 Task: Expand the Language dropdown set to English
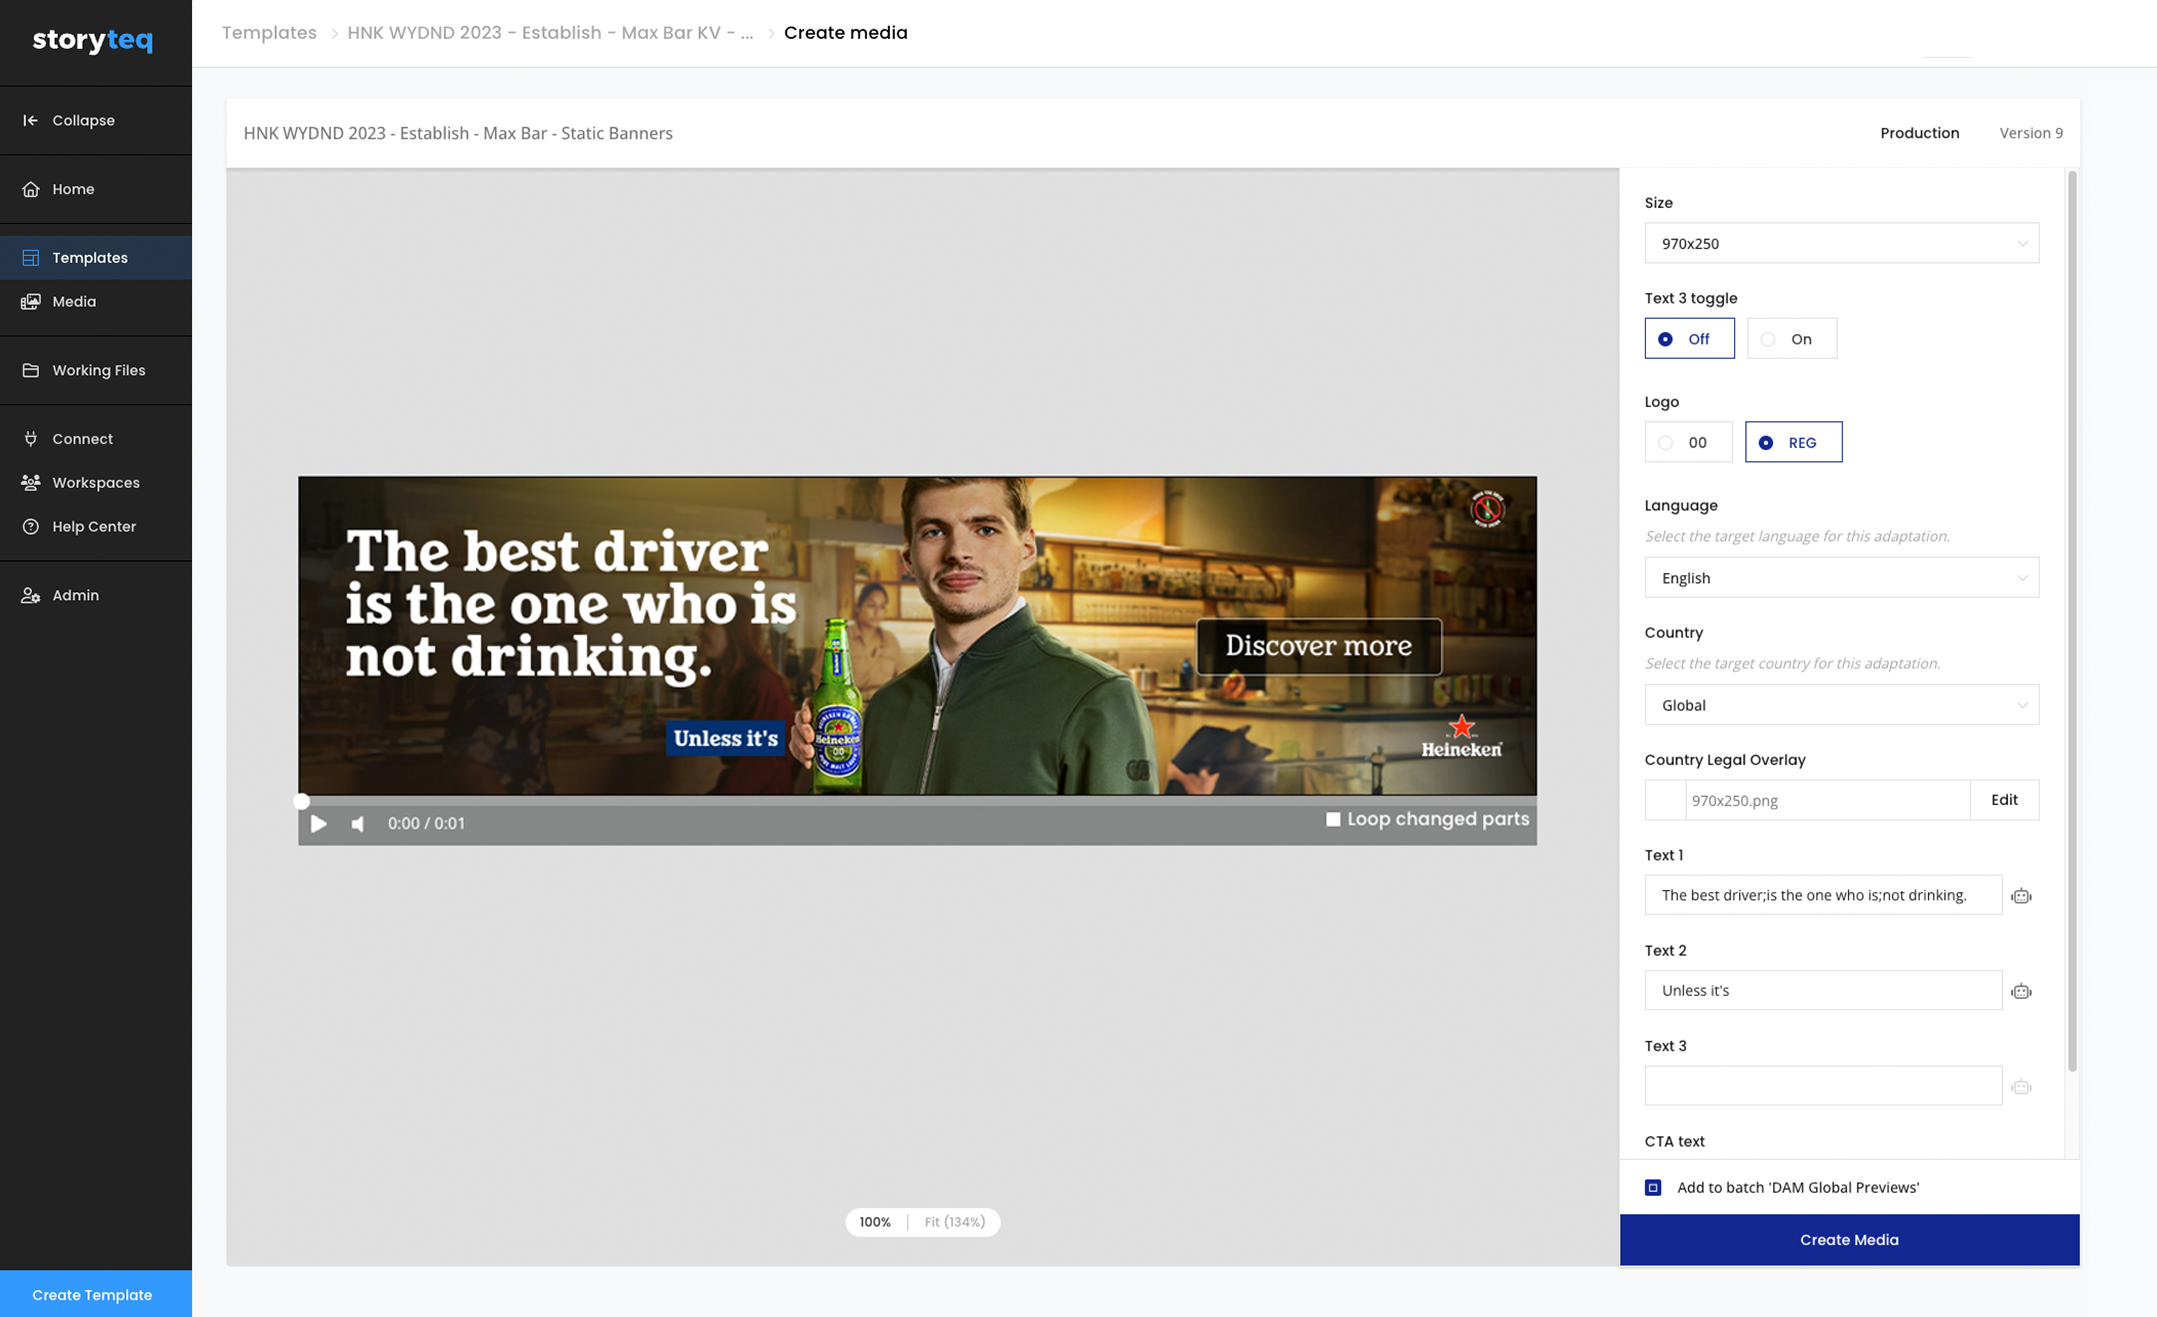[1841, 578]
